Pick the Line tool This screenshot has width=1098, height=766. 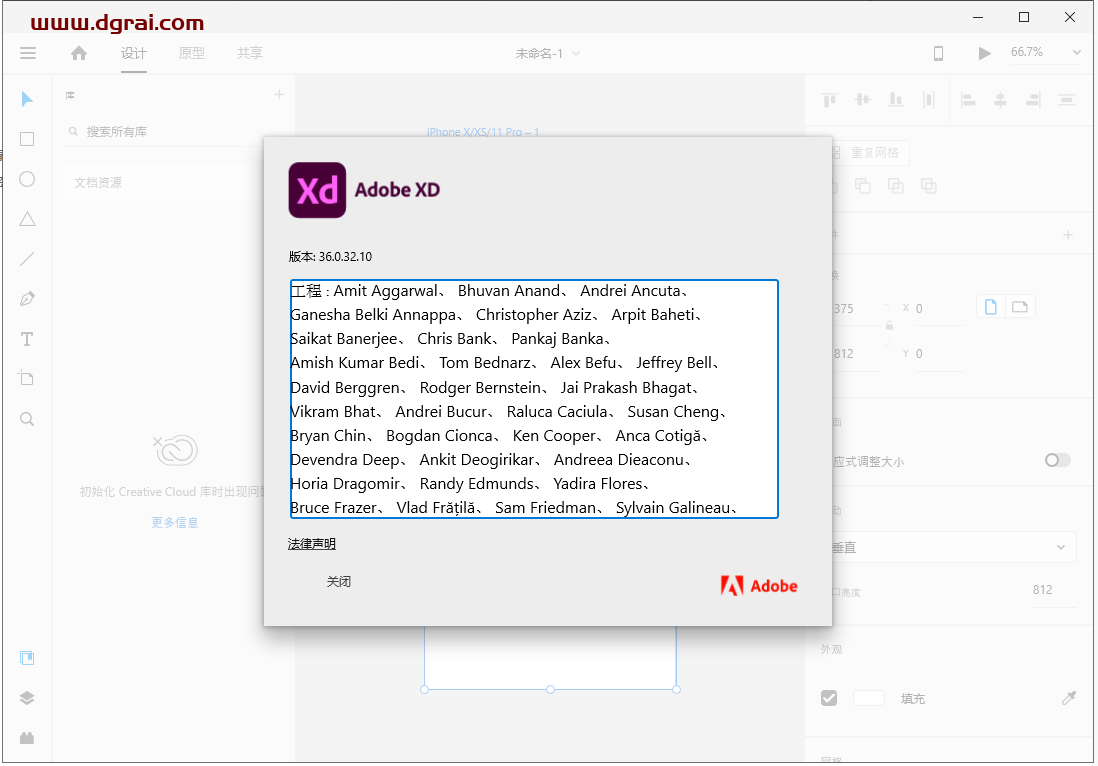(x=27, y=259)
